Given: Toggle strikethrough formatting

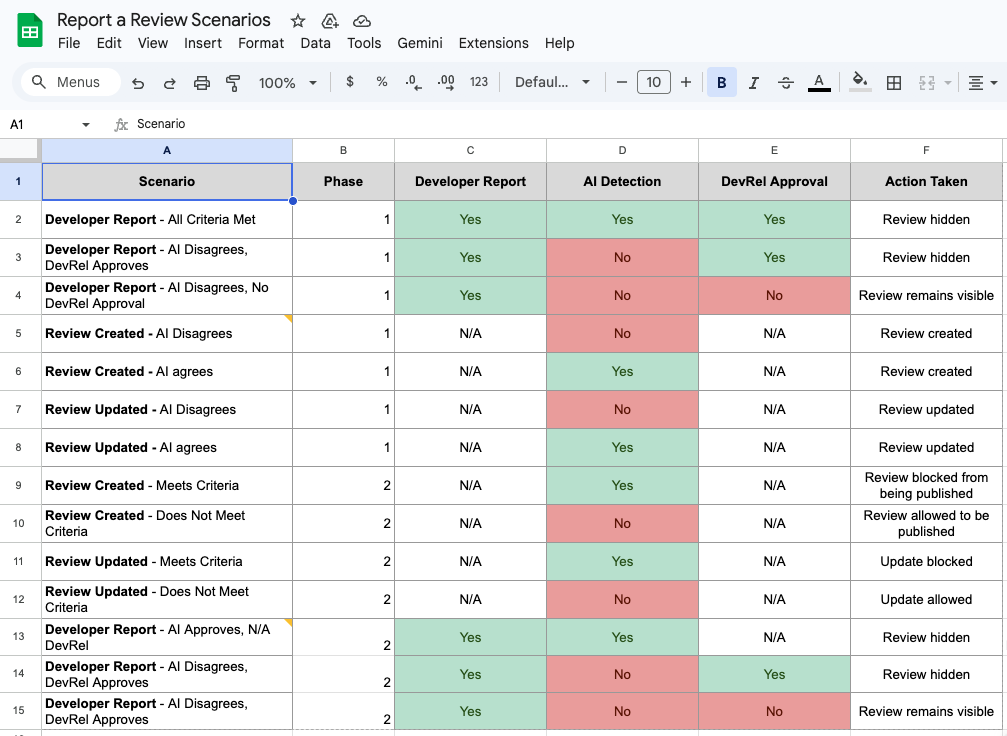Looking at the screenshot, I should 785,82.
